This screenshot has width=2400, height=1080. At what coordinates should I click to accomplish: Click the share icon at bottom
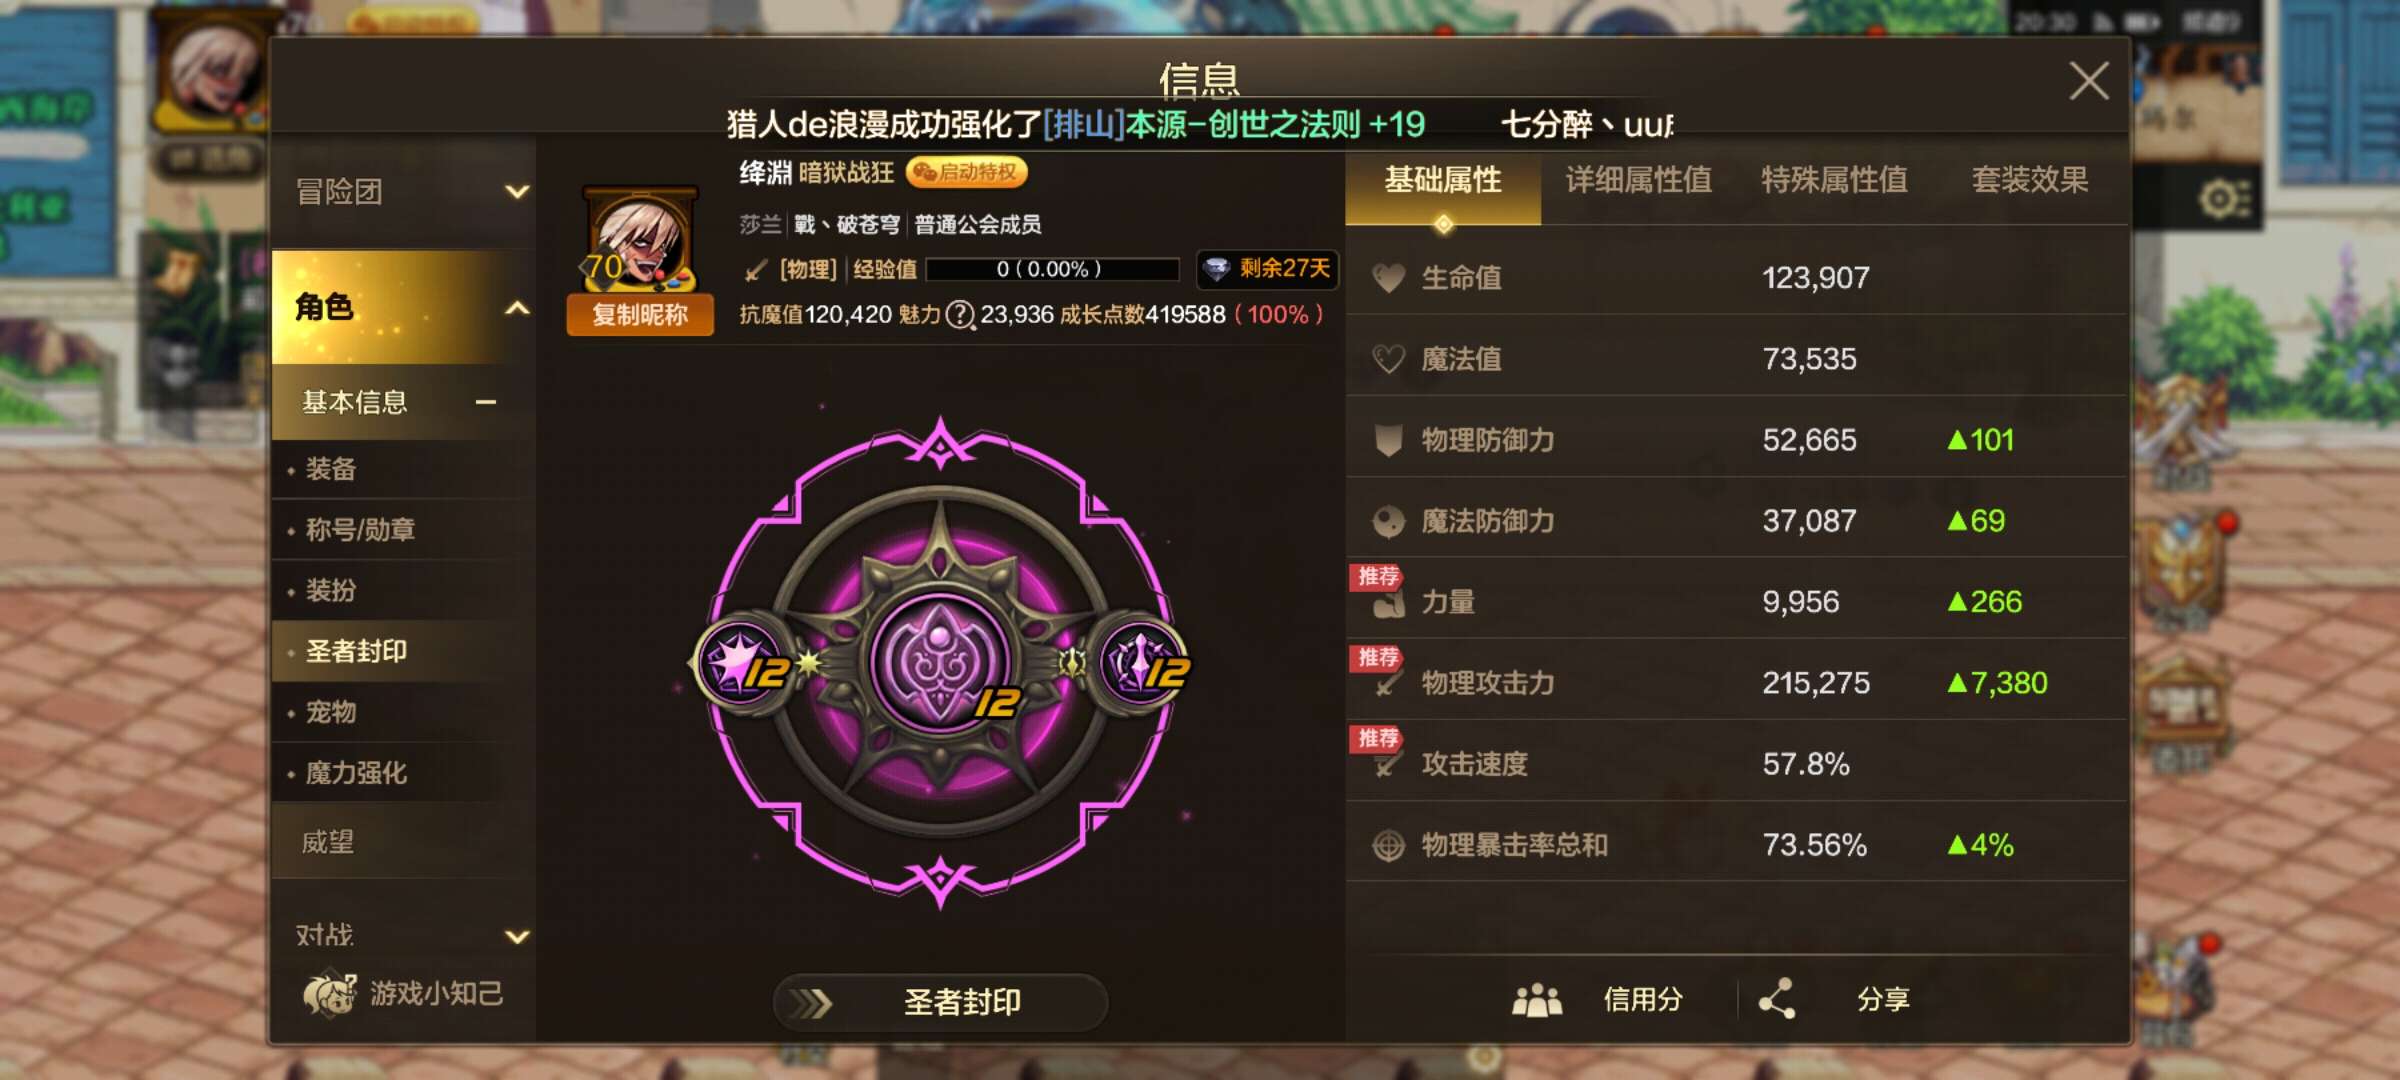coord(1778,998)
